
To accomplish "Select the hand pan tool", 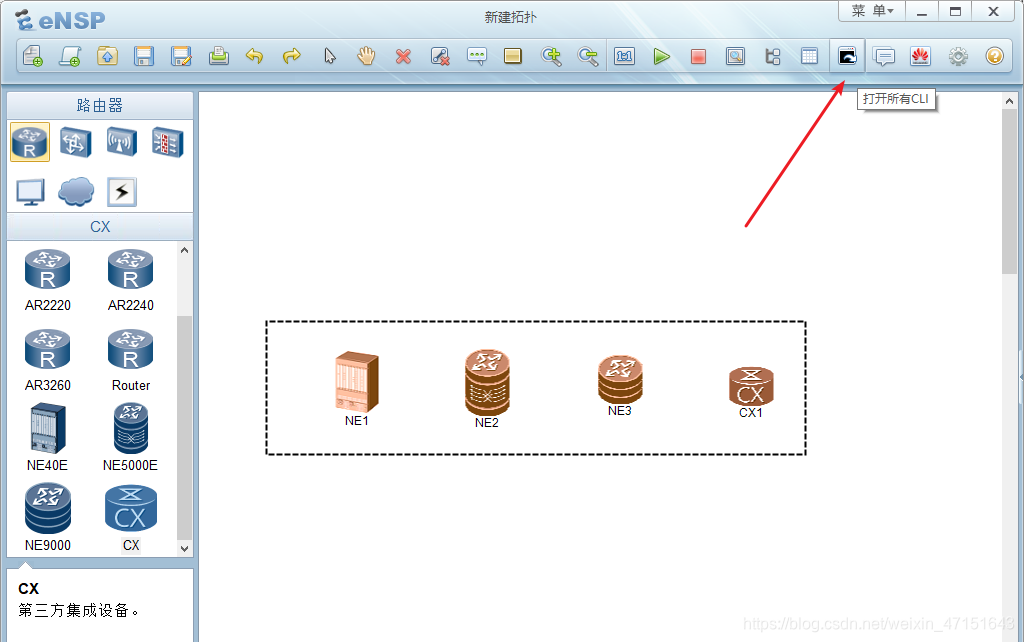I will pos(366,56).
